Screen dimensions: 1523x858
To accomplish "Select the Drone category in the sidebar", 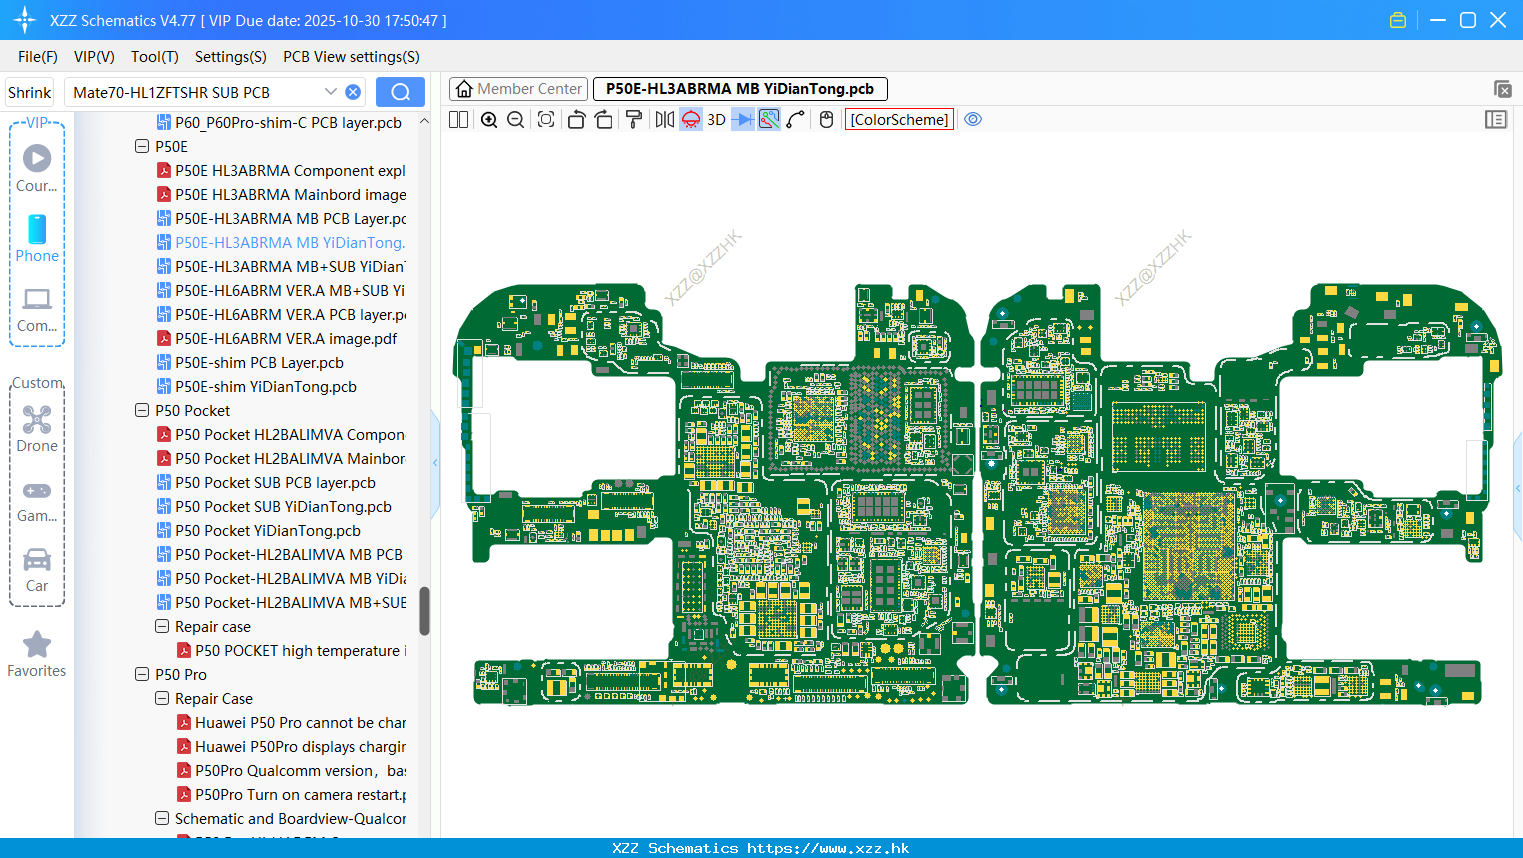I will pos(37,428).
